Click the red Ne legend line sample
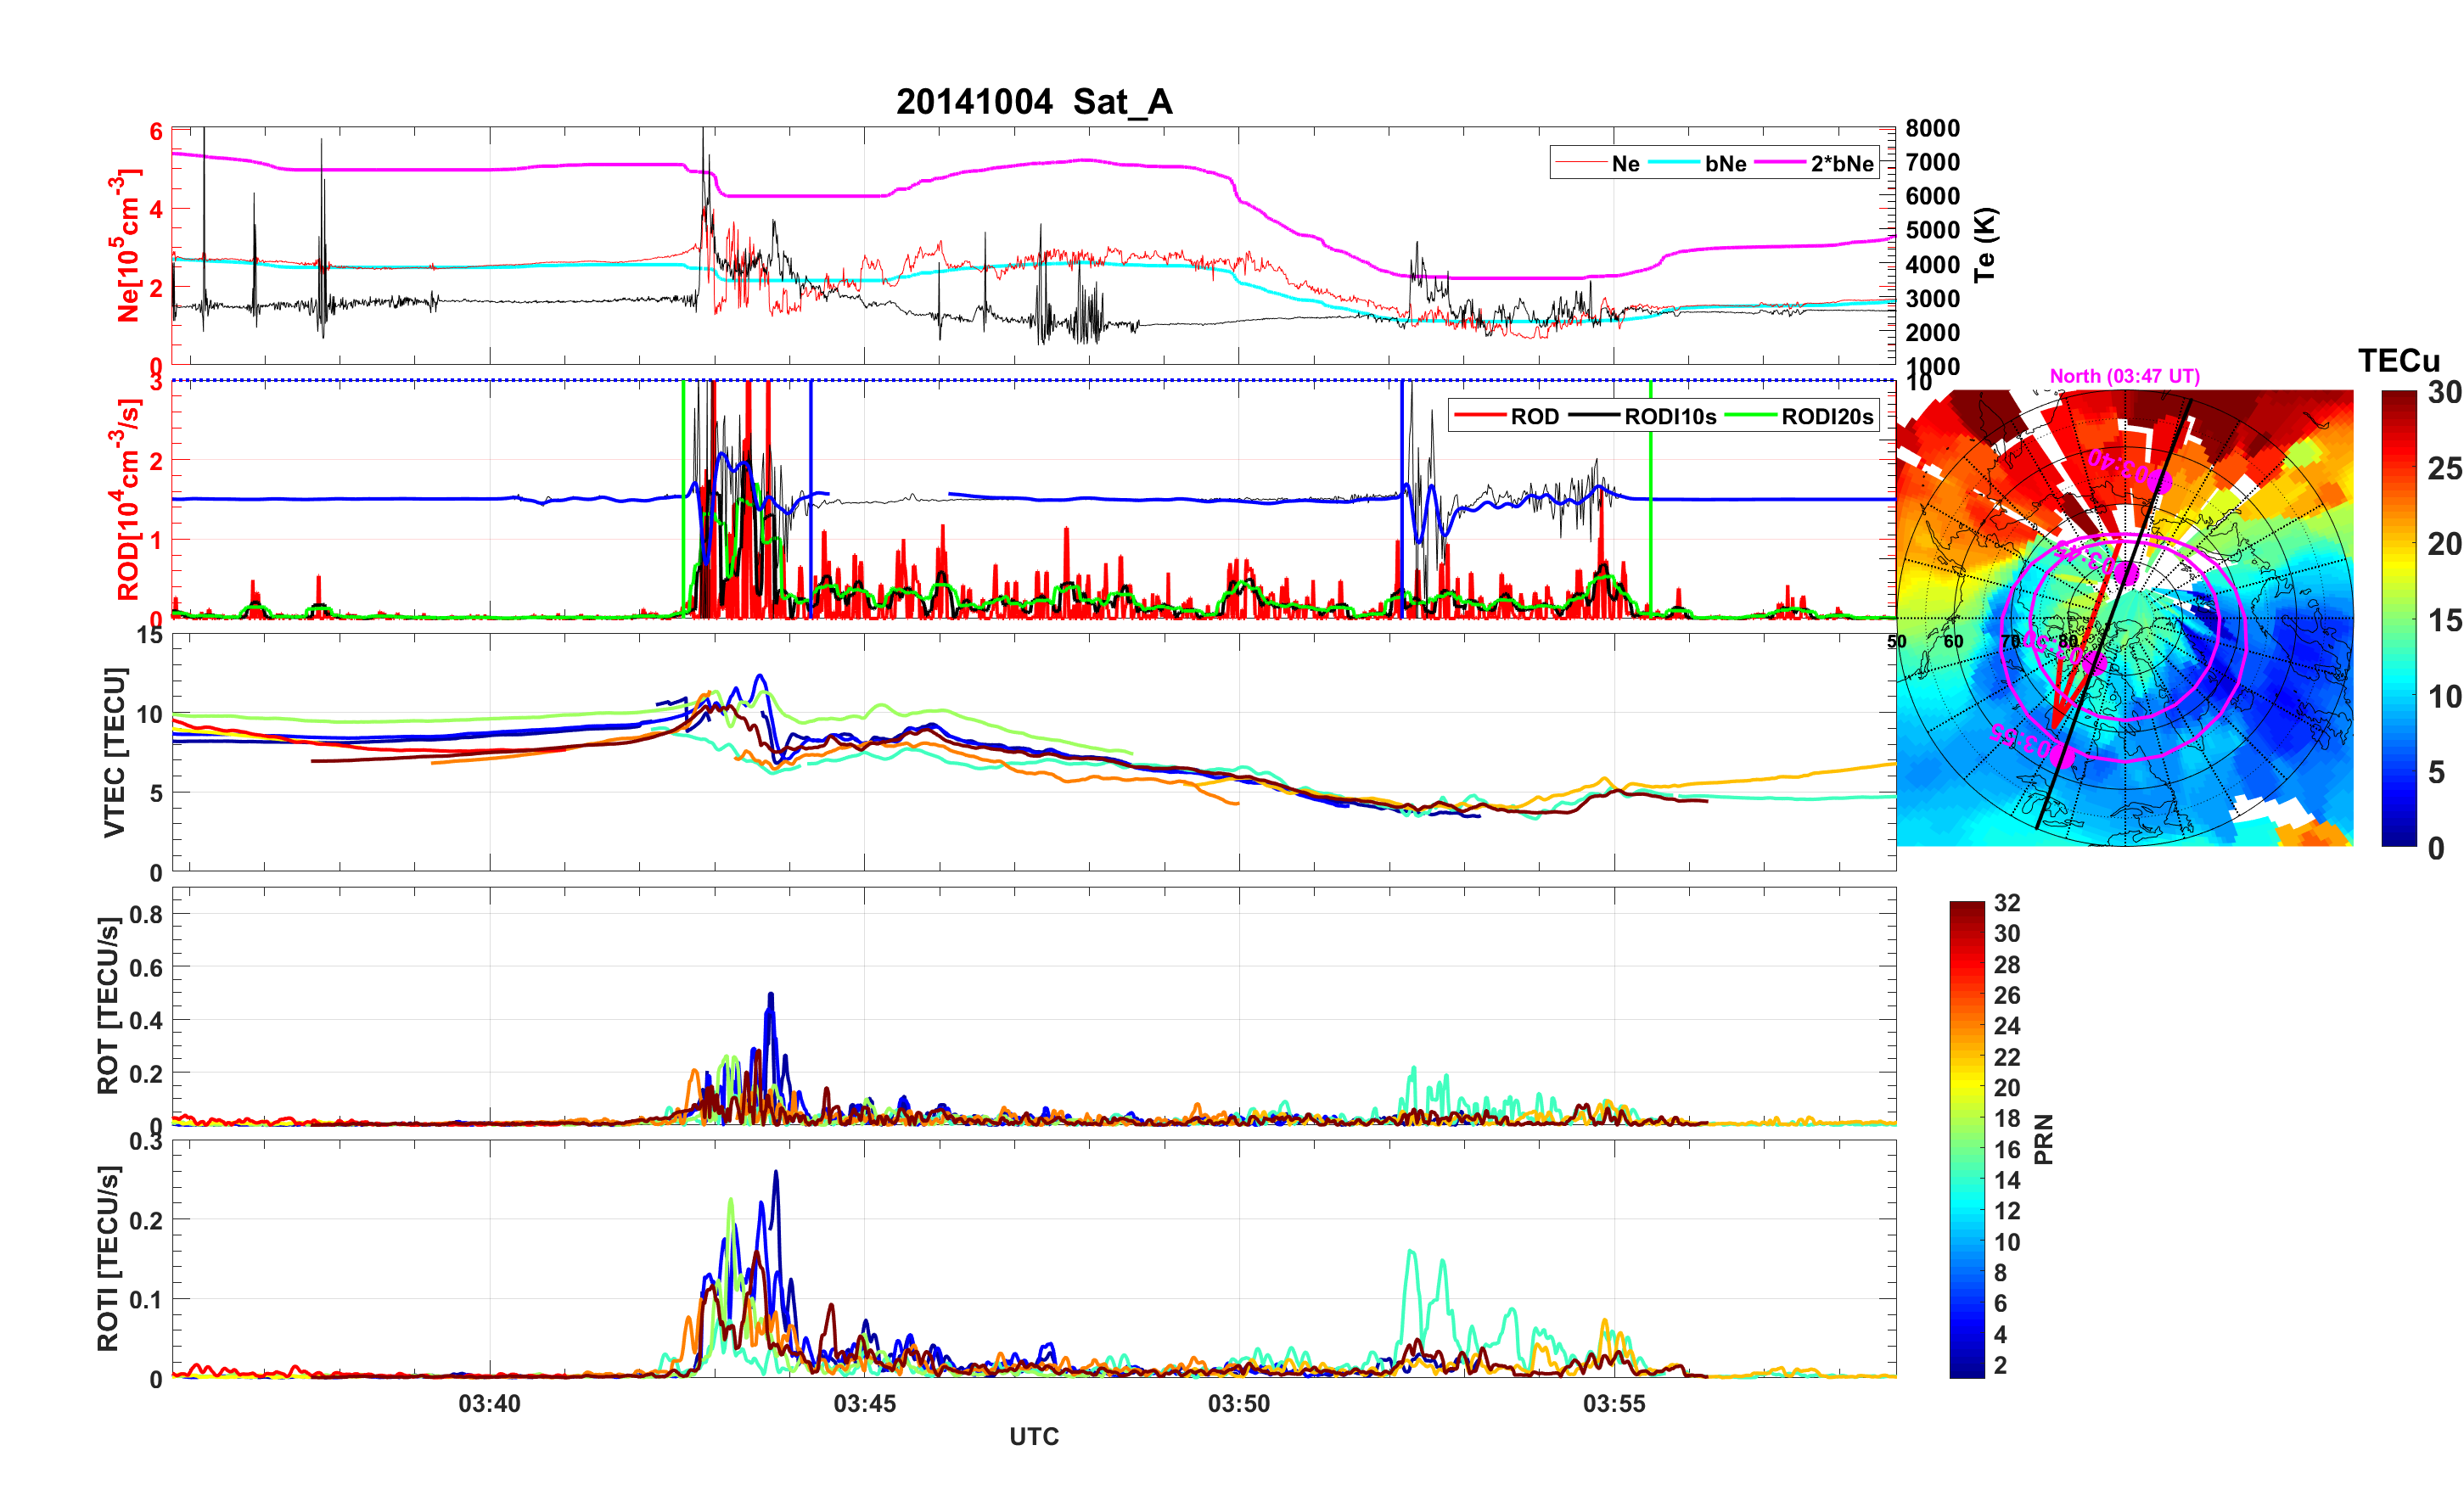Screen dimensions: 2464x1490 pos(1580,163)
